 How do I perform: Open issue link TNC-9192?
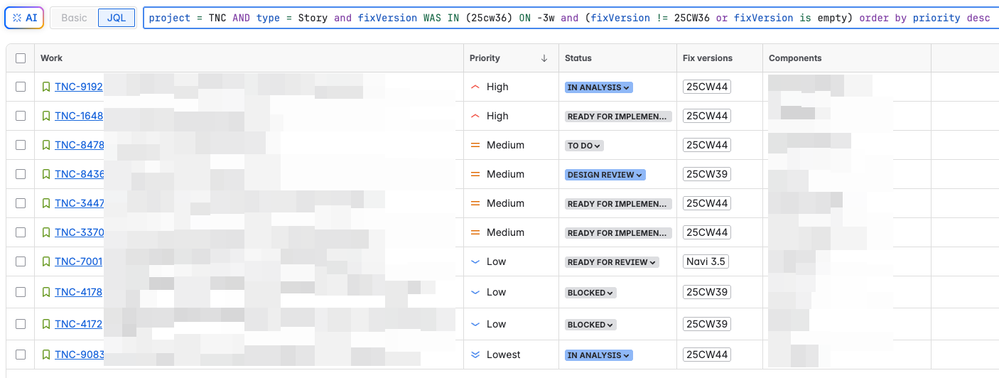click(x=79, y=87)
